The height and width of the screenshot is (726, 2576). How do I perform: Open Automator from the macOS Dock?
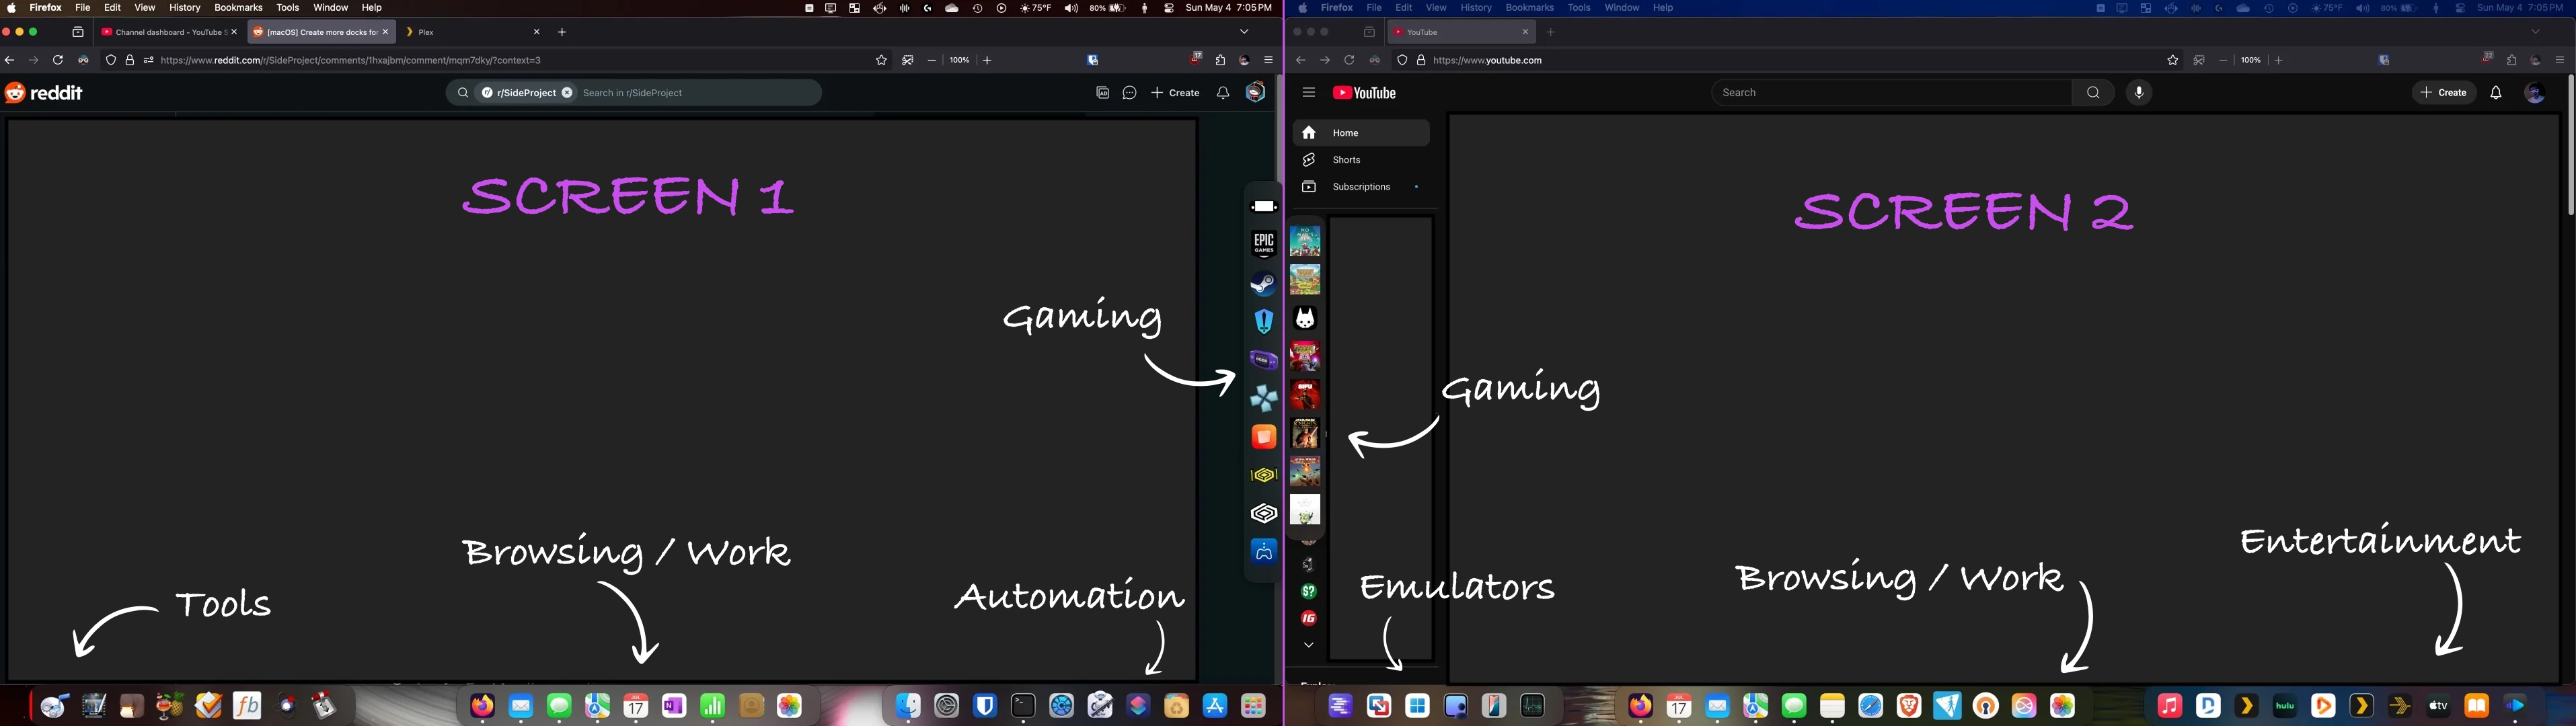(1100, 705)
